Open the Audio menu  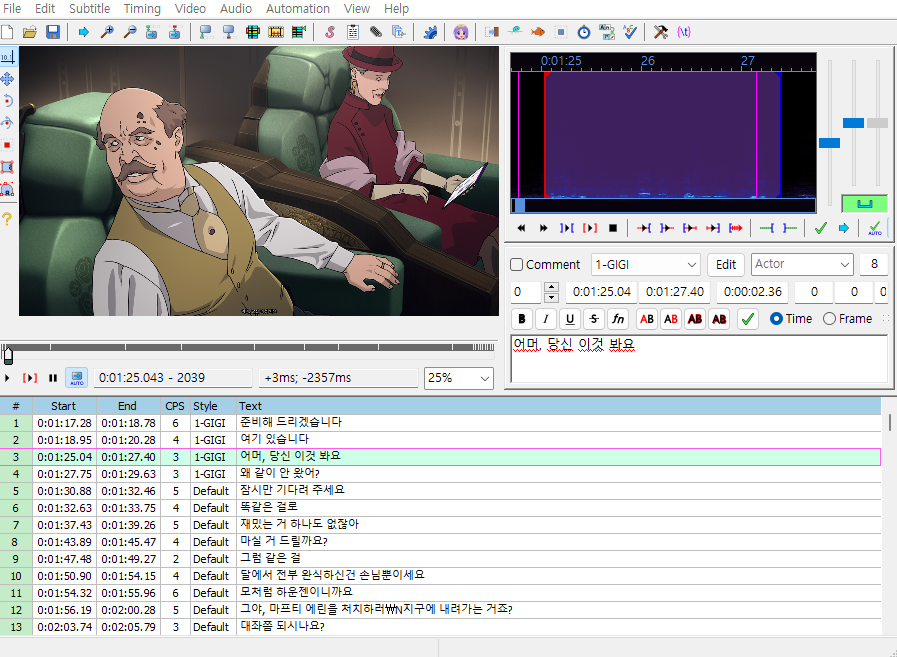coord(236,9)
